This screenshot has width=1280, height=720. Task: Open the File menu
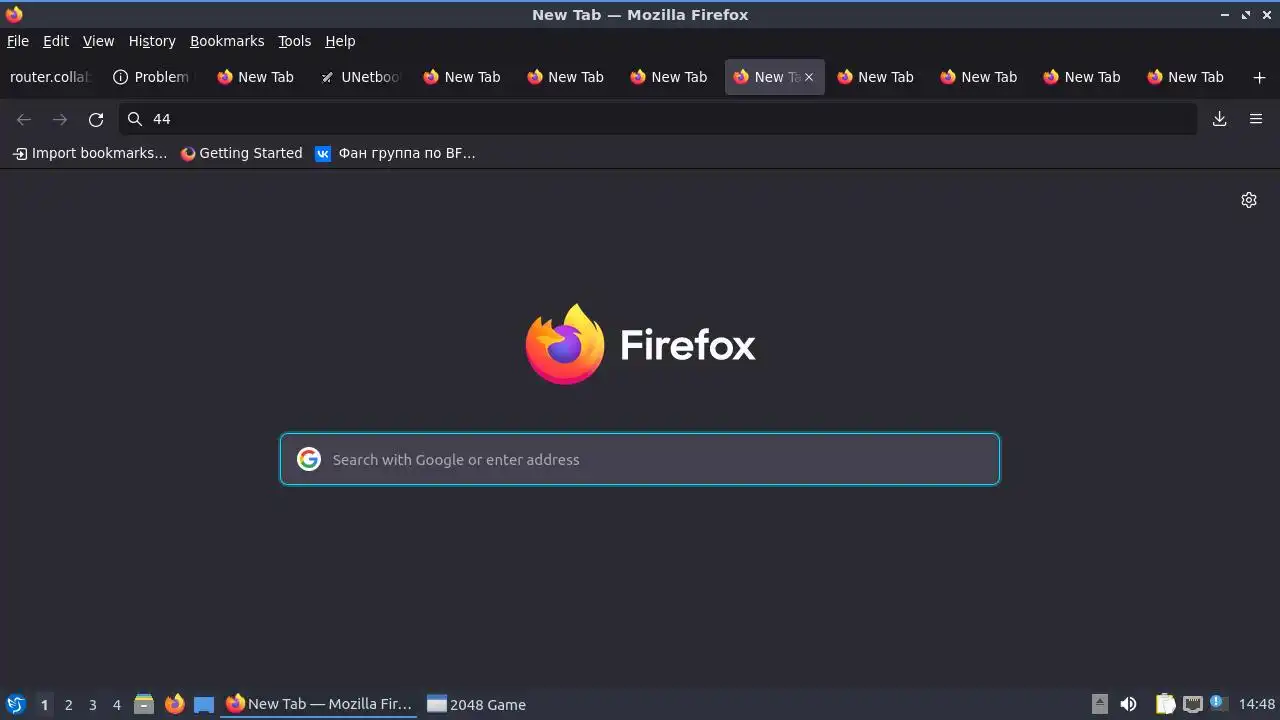pos(18,41)
